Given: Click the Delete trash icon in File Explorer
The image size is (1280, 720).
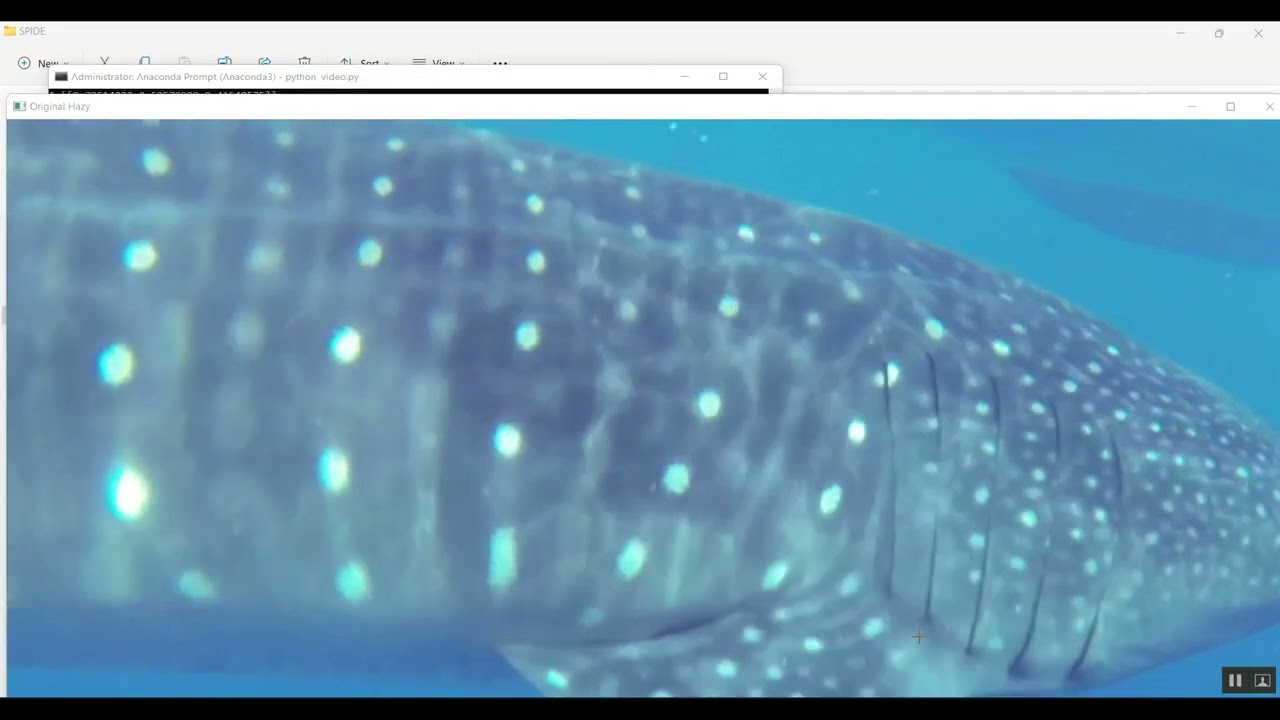Looking at the screenshot, I should coord(305,62).
